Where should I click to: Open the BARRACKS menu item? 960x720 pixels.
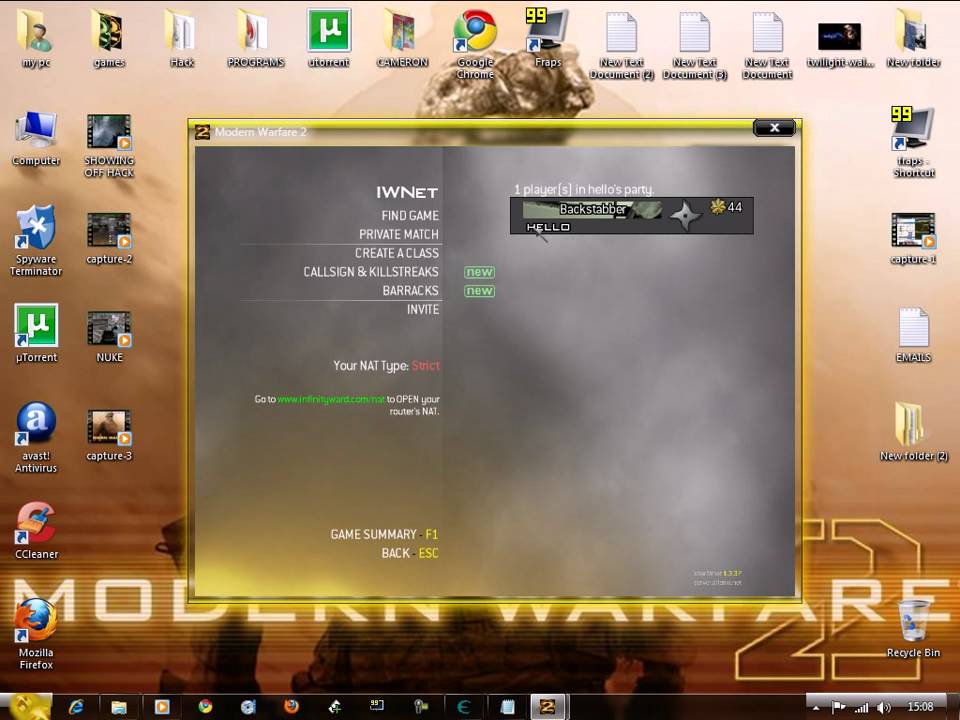pos(410,290)
